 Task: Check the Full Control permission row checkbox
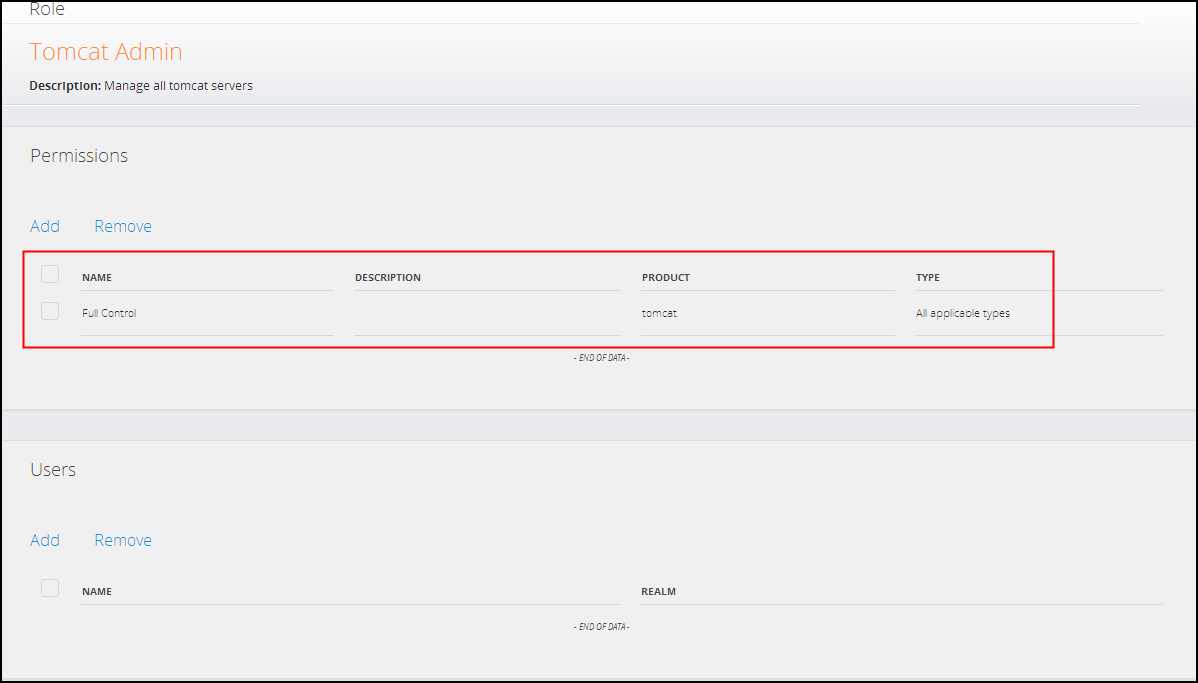click(50, 311)
